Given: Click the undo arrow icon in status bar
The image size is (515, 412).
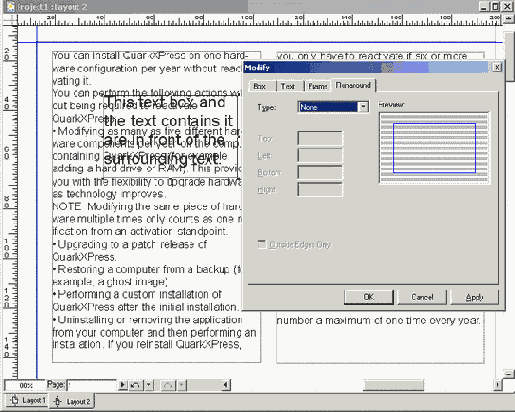Looking at the screenshot, I should coord(136,385).
